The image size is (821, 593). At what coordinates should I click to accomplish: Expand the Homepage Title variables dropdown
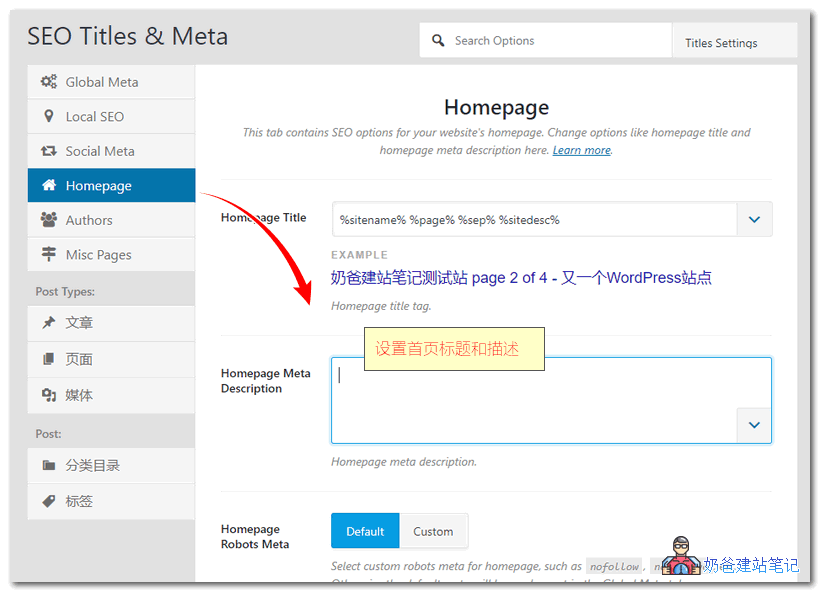(754, 220)
